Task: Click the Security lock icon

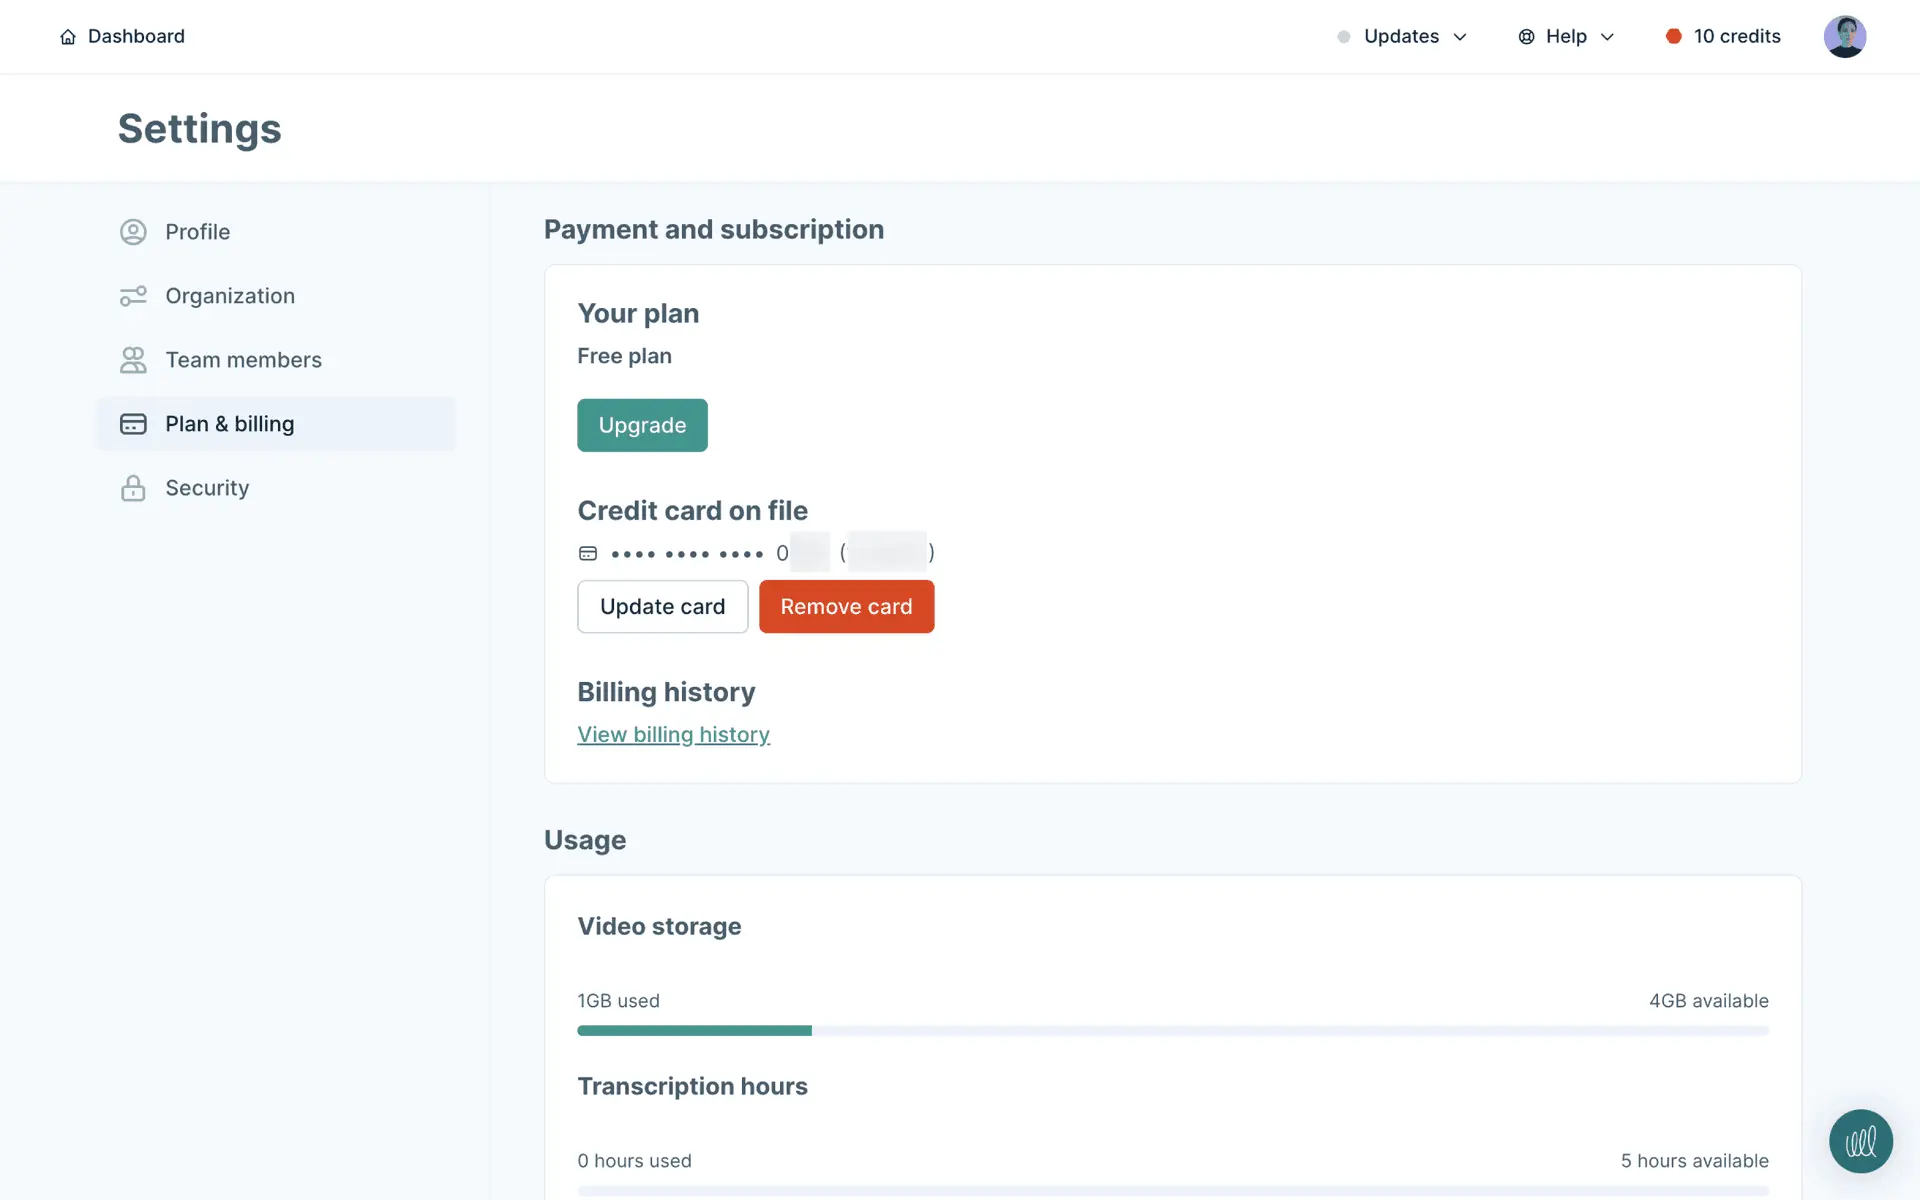Action: click(x=133, y=488)
